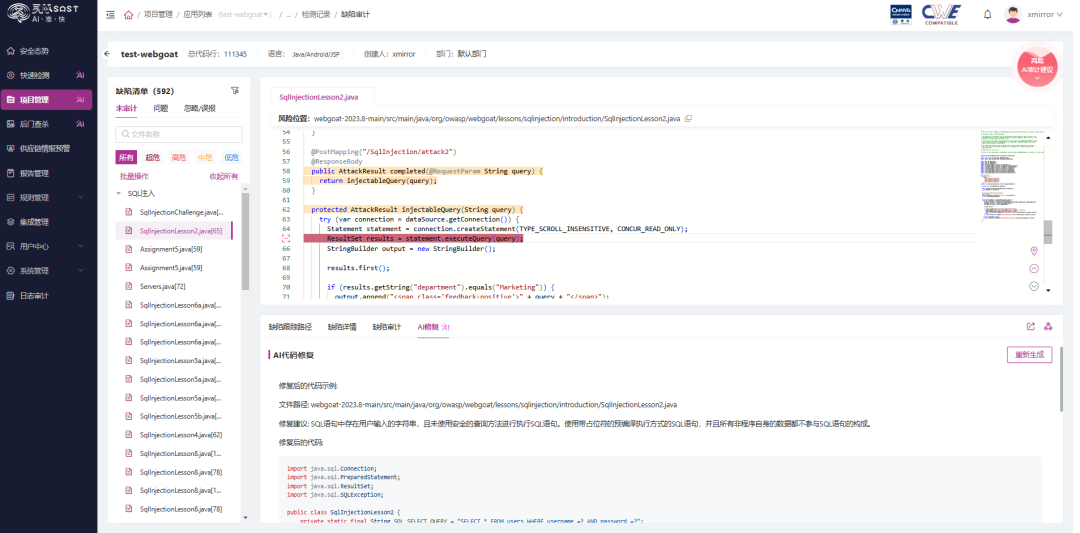Switch to the 问题 tab
The height and width of the screenshot is (533, 1080).
(x=160, y=108)
